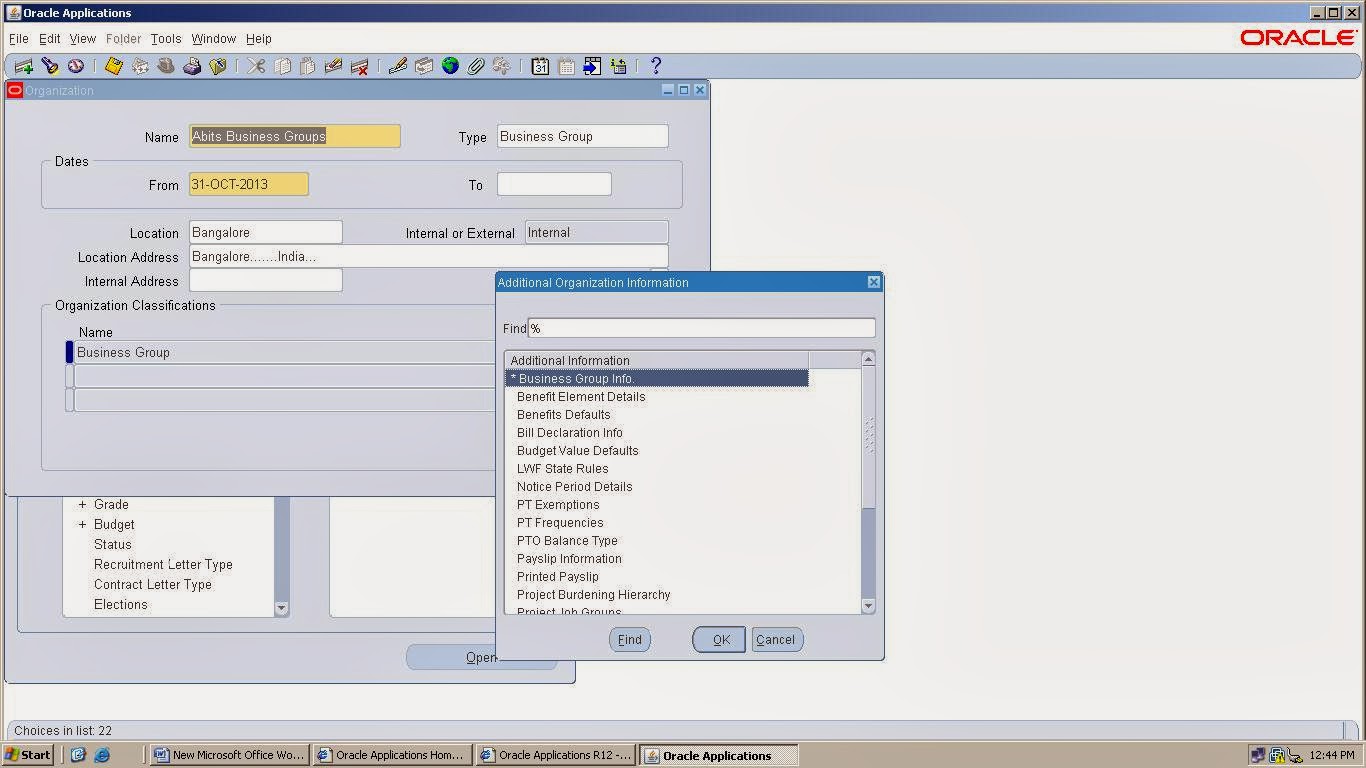The image size is (1366, 768).
Task: Select Contract Letter Type in navigator
Action: (153, 585)
